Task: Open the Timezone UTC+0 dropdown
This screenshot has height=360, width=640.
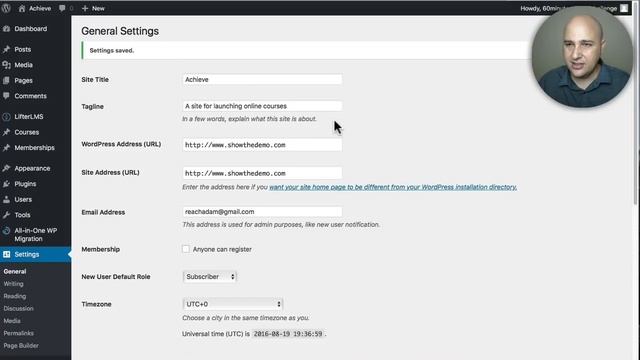Action: (x=233, y=304)
